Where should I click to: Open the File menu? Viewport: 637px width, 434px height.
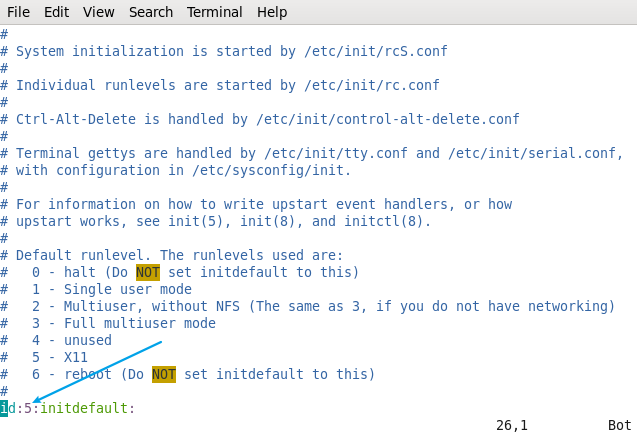click(x=18, y=12)
